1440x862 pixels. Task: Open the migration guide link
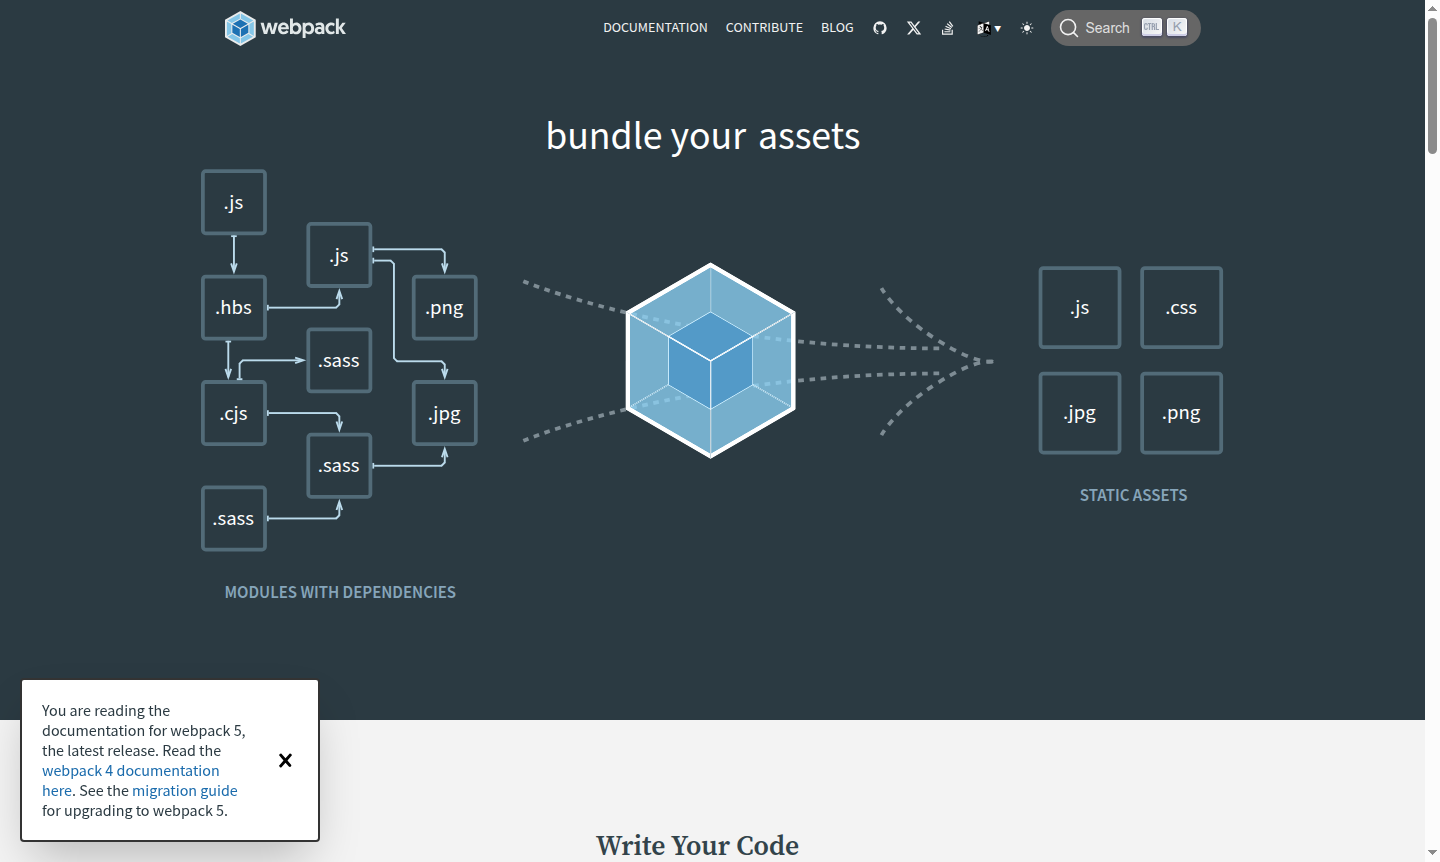point(185,790)
